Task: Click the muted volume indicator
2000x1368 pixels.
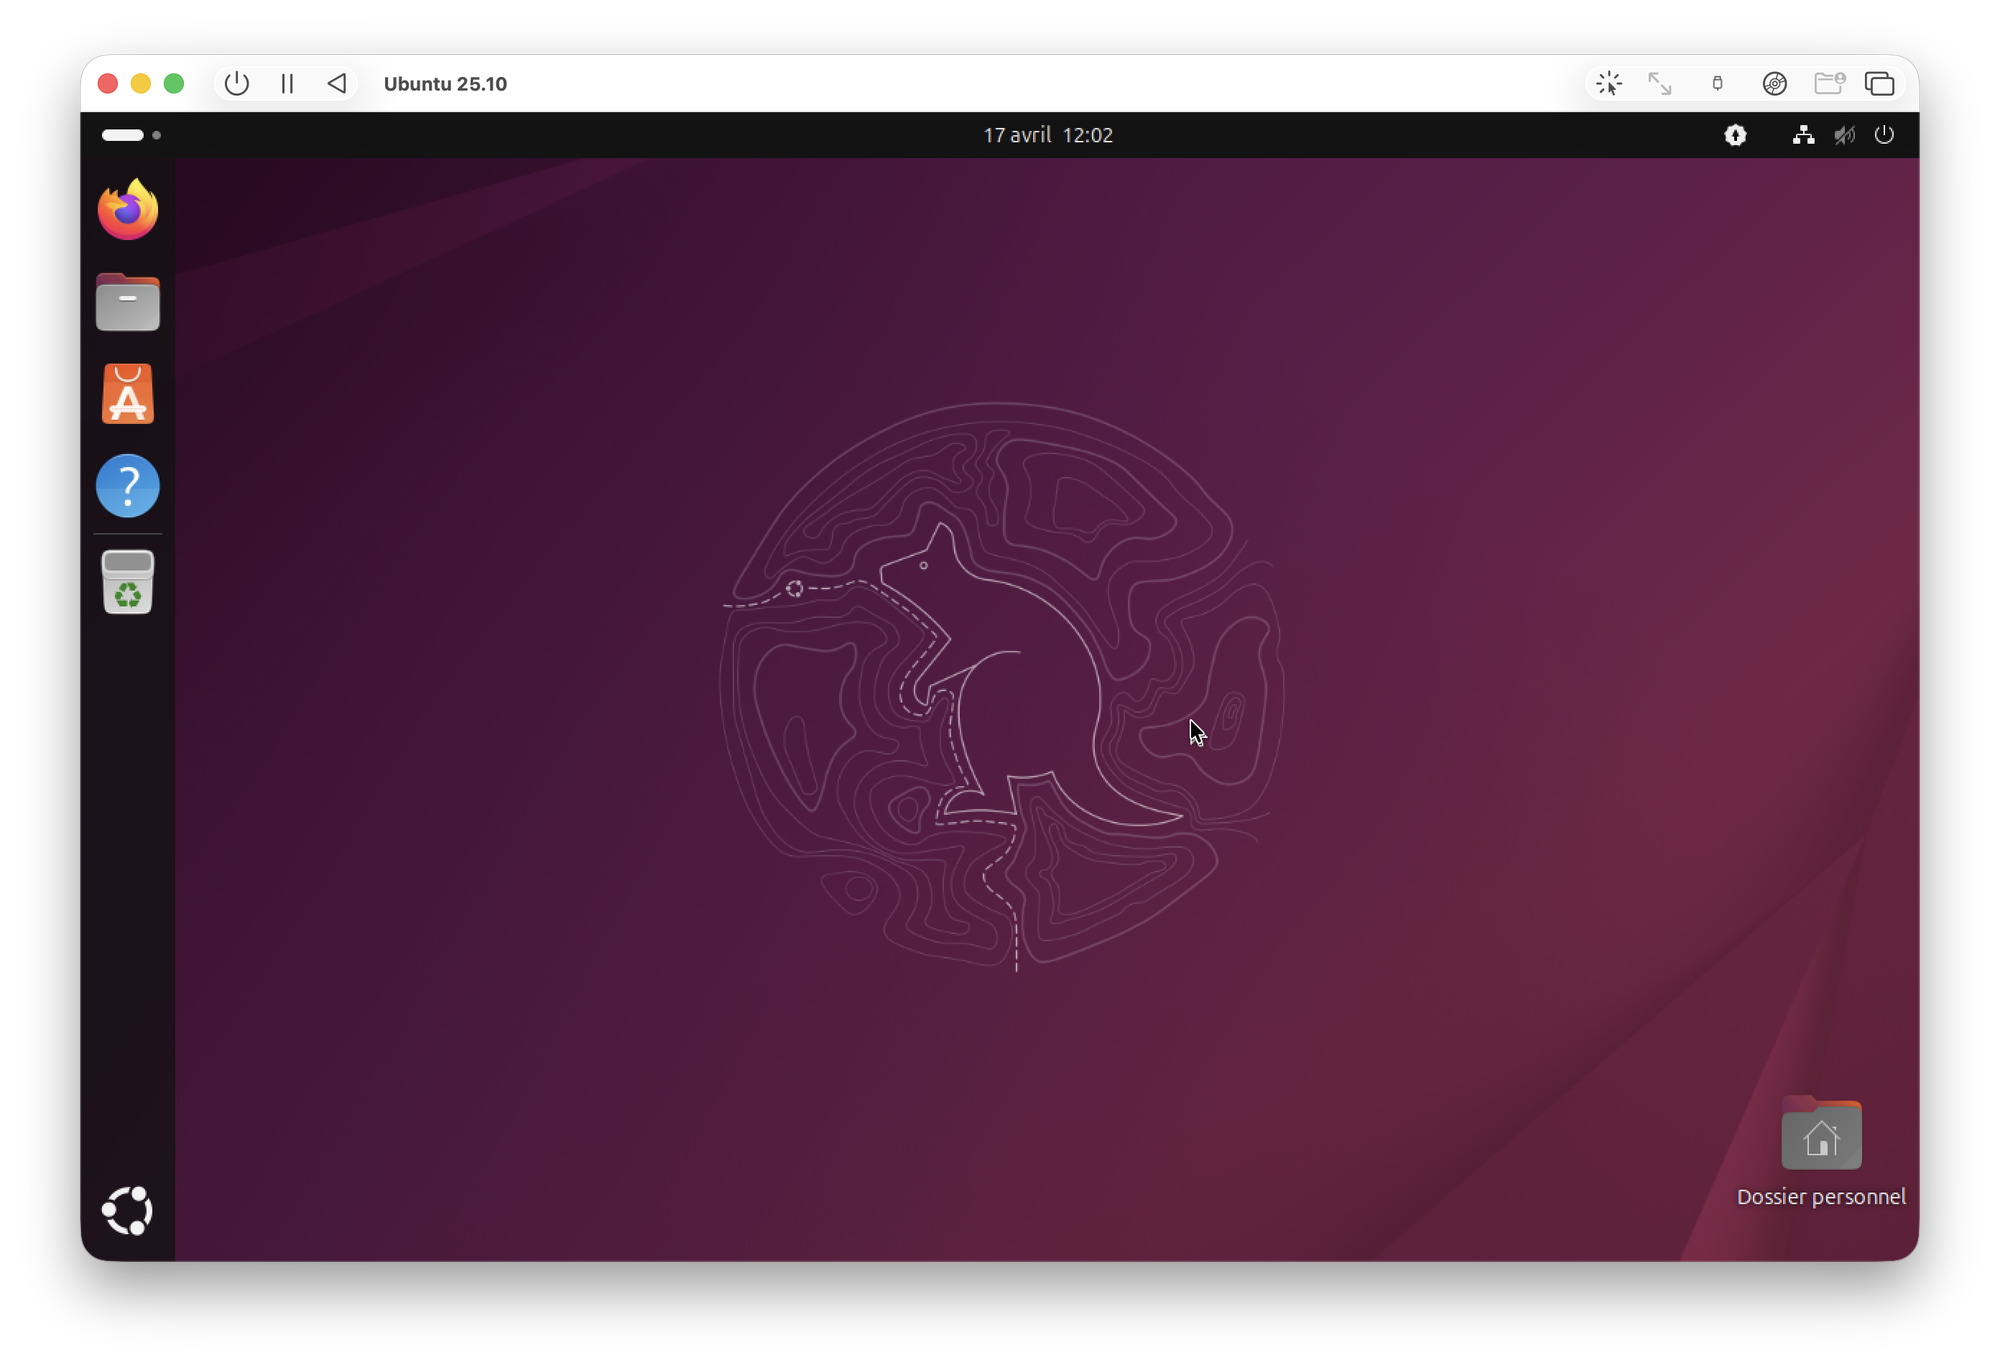Action: [x=1844, y=135]
